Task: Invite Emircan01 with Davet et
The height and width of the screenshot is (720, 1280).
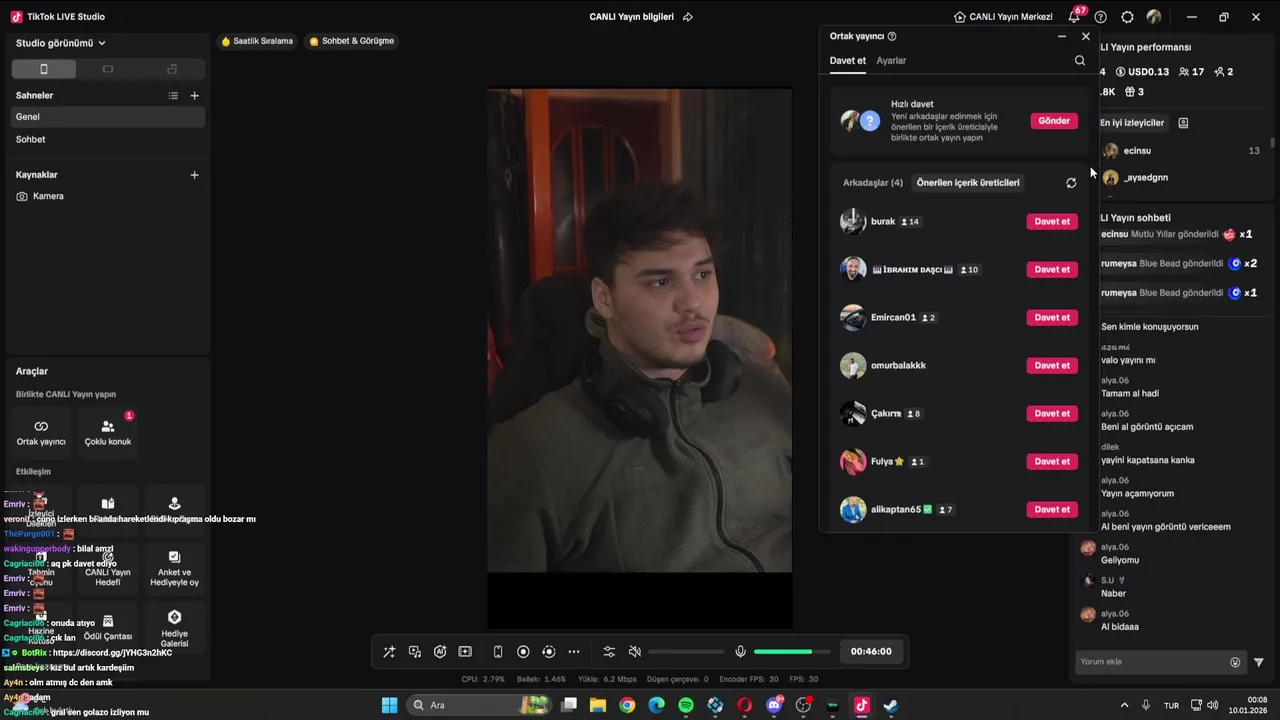Action: 1052,318
